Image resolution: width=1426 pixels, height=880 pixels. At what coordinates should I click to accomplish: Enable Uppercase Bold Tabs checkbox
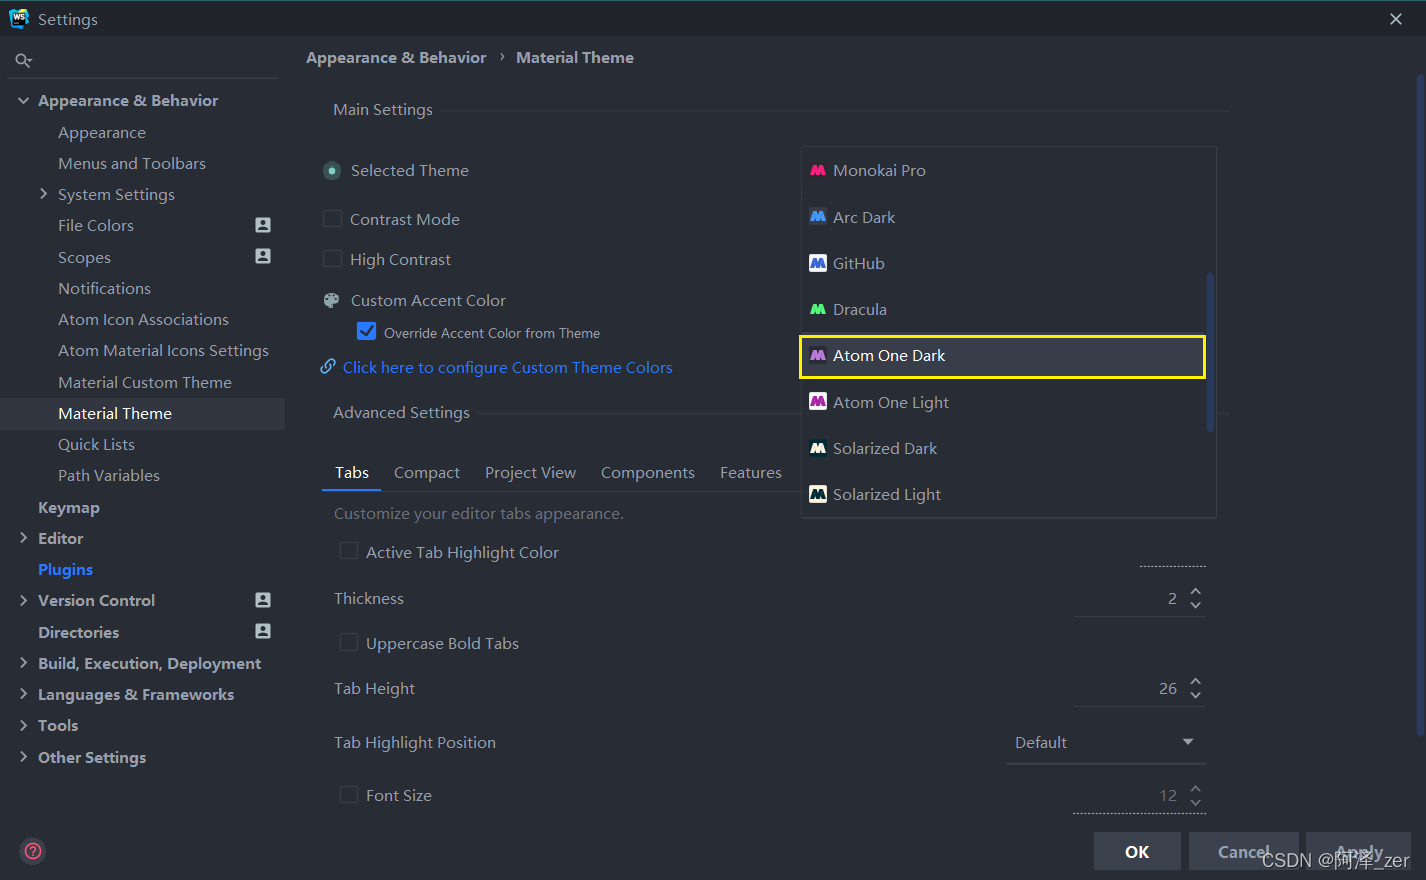349,642
